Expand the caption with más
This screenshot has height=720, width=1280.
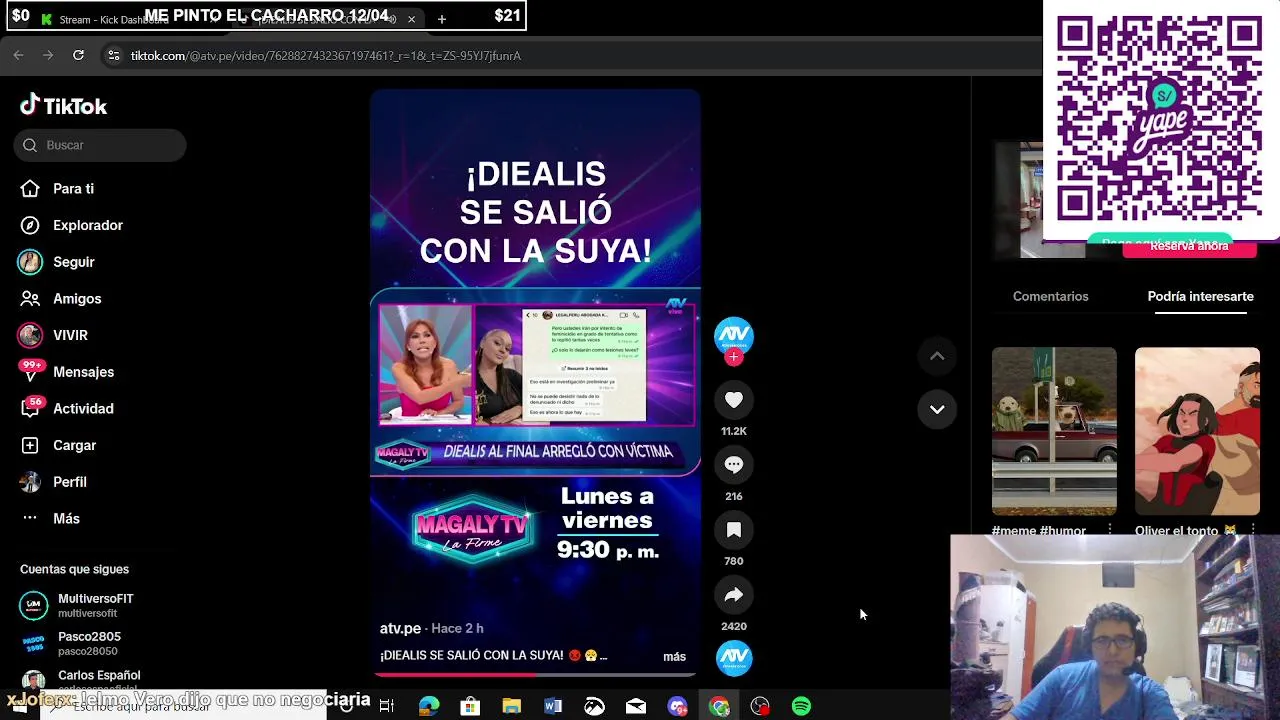pyautogui.click(x=674, y=657)
